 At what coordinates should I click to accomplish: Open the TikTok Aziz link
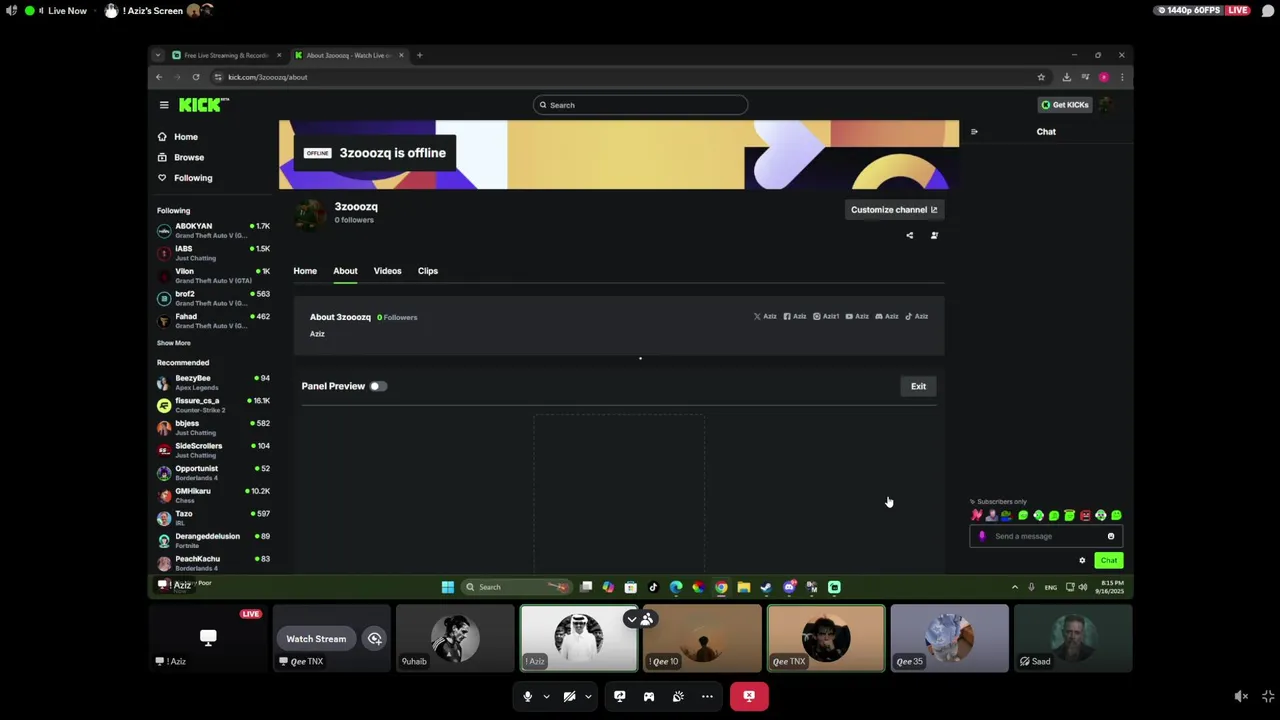click(x=917, y=316)
